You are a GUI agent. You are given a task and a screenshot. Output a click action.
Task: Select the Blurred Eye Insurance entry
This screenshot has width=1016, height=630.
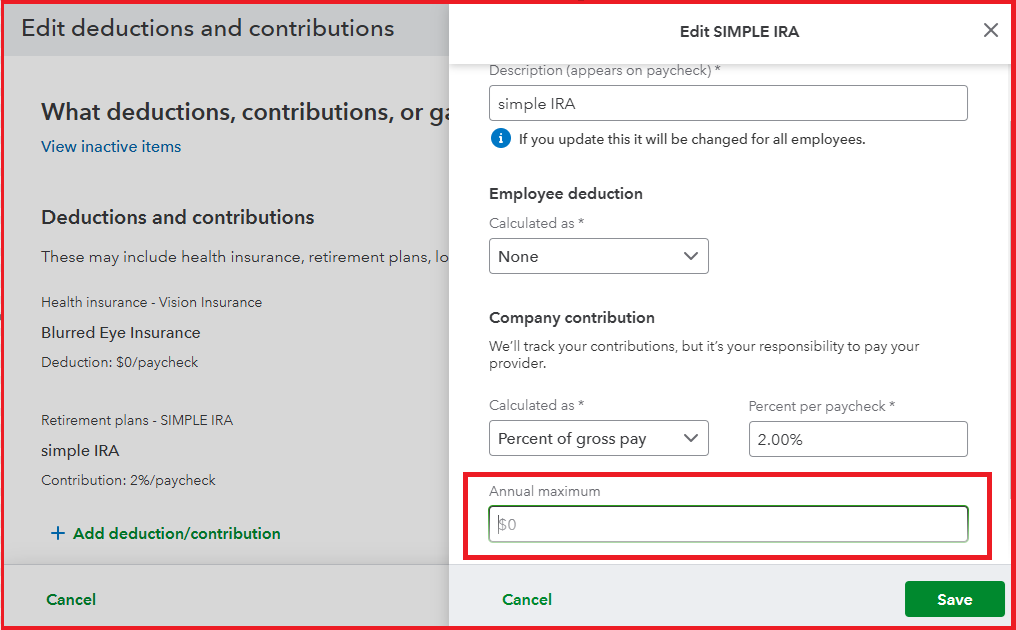pyautogui.click(x=120, y=332)
